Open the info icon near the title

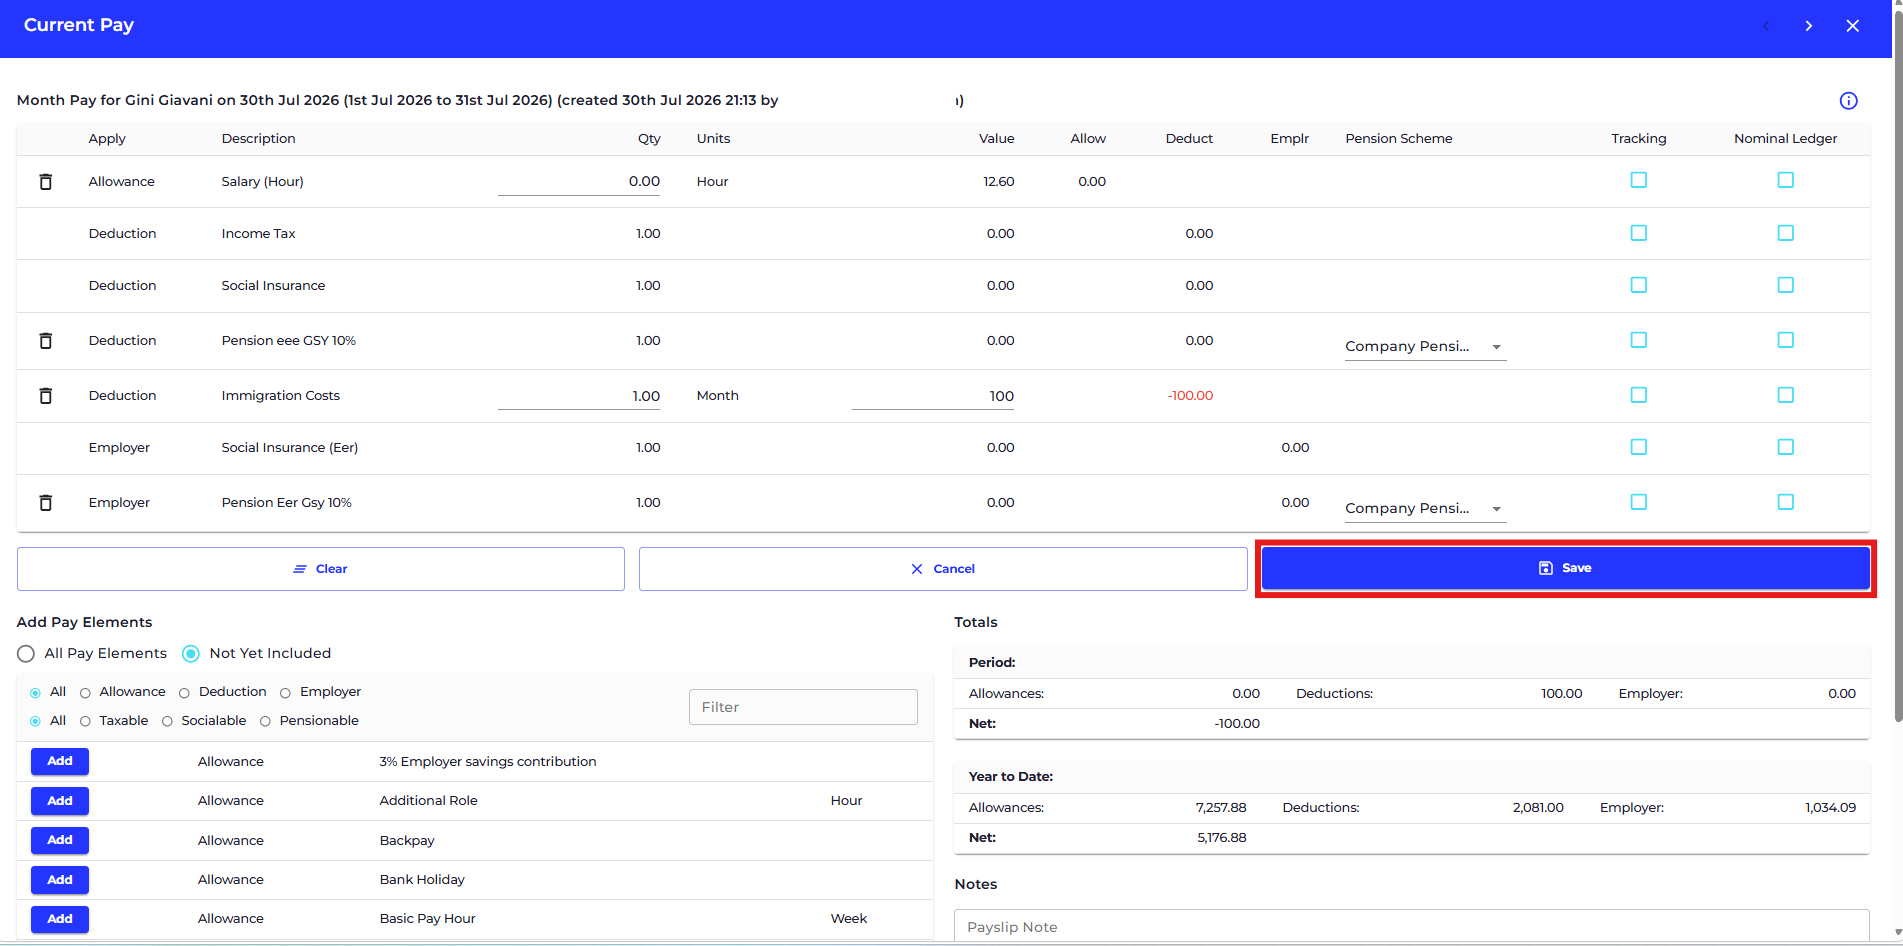click(x=1848, y=101)
